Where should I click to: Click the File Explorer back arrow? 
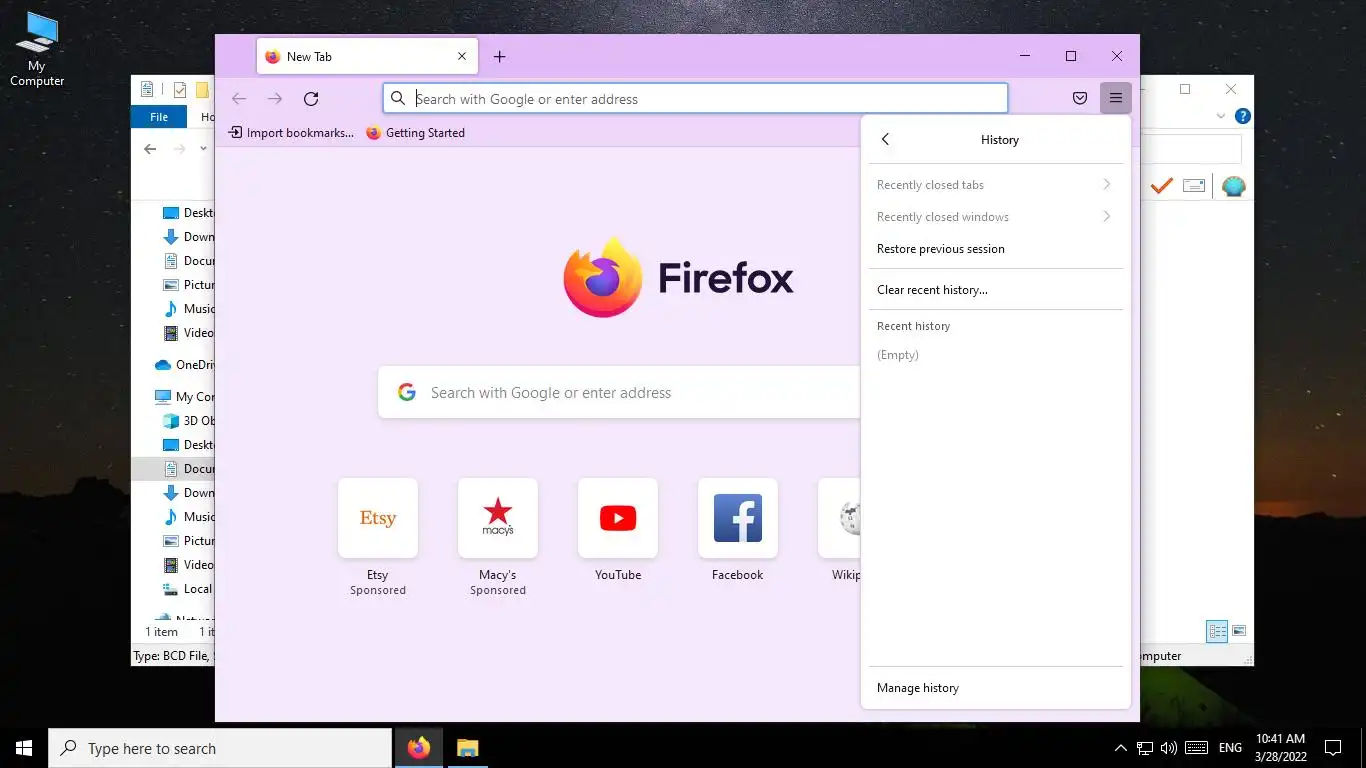(150, 149)
